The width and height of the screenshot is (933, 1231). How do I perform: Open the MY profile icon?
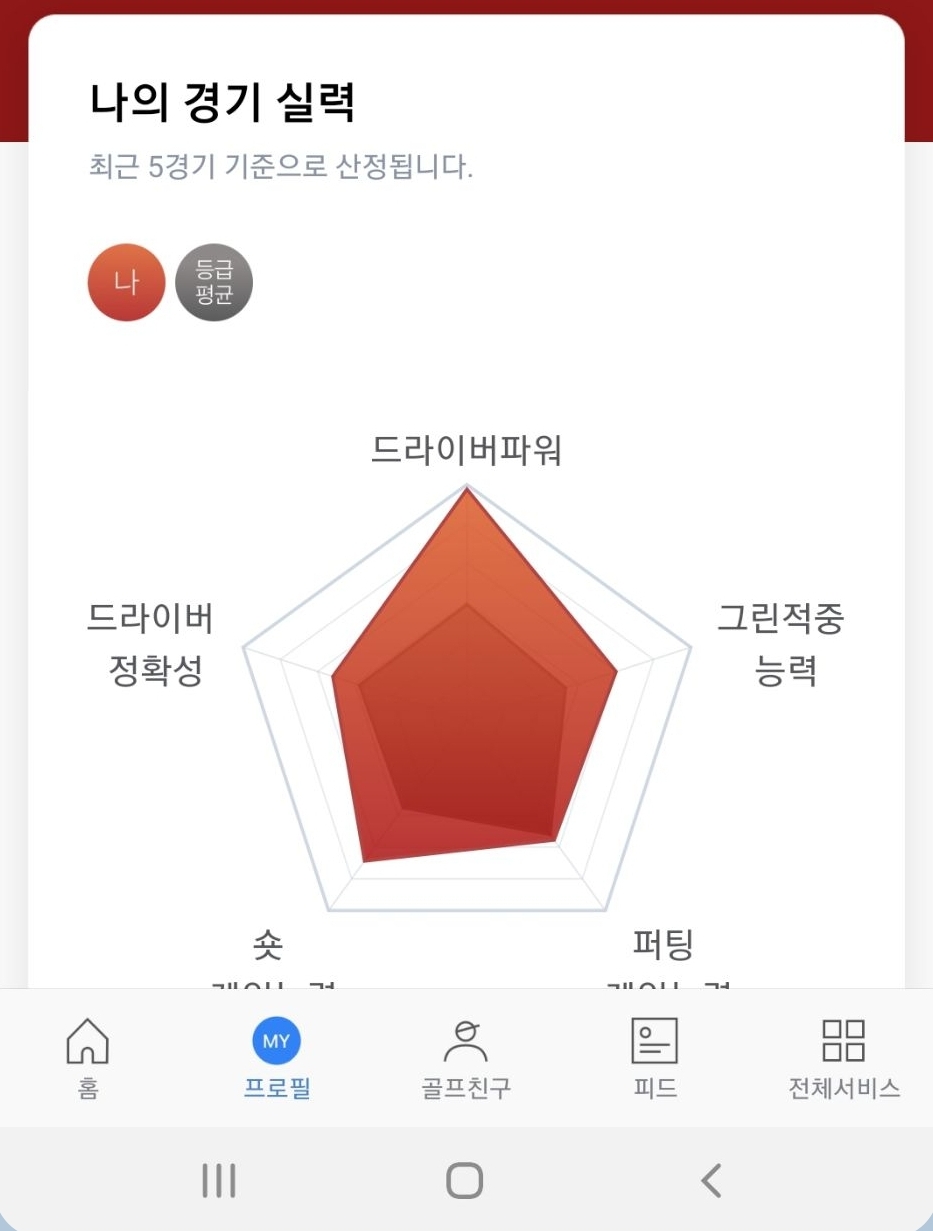[276, 1041]
